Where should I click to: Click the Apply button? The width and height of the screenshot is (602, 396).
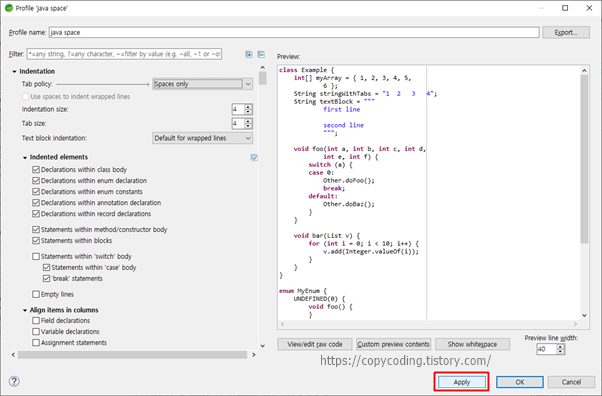461,382
